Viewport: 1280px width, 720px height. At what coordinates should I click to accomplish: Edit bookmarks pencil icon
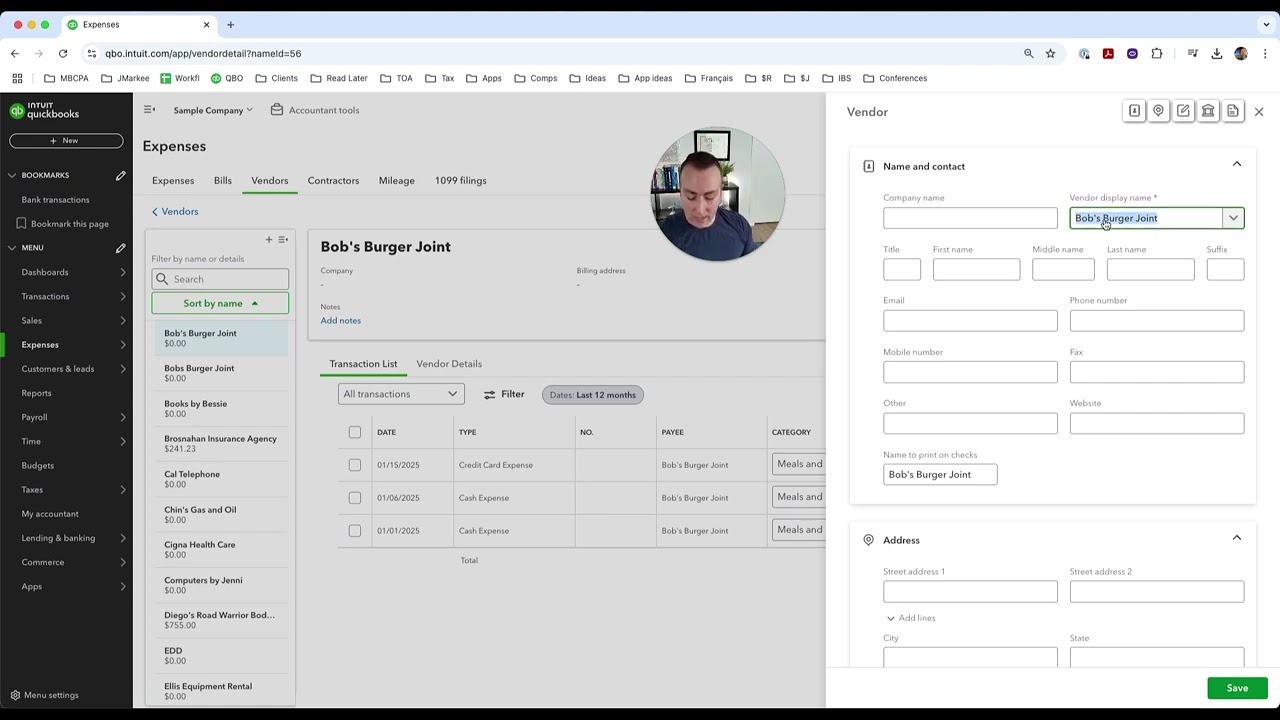coord(121,175)
